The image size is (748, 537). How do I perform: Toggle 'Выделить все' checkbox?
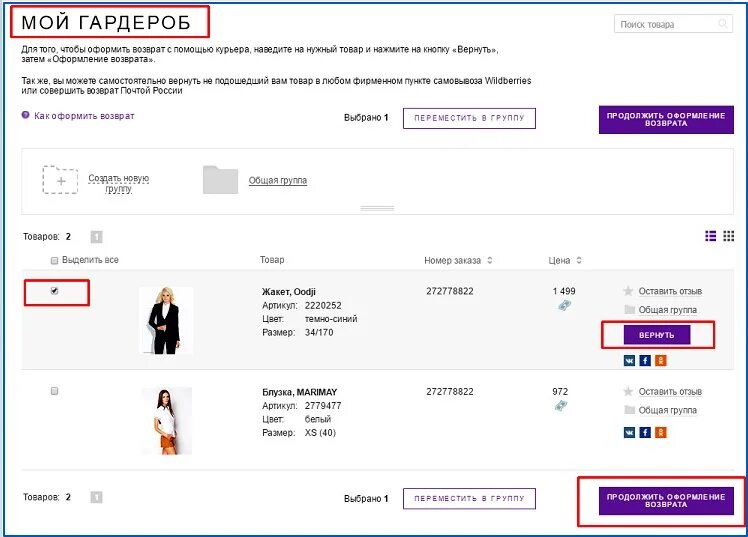[54, 260]
